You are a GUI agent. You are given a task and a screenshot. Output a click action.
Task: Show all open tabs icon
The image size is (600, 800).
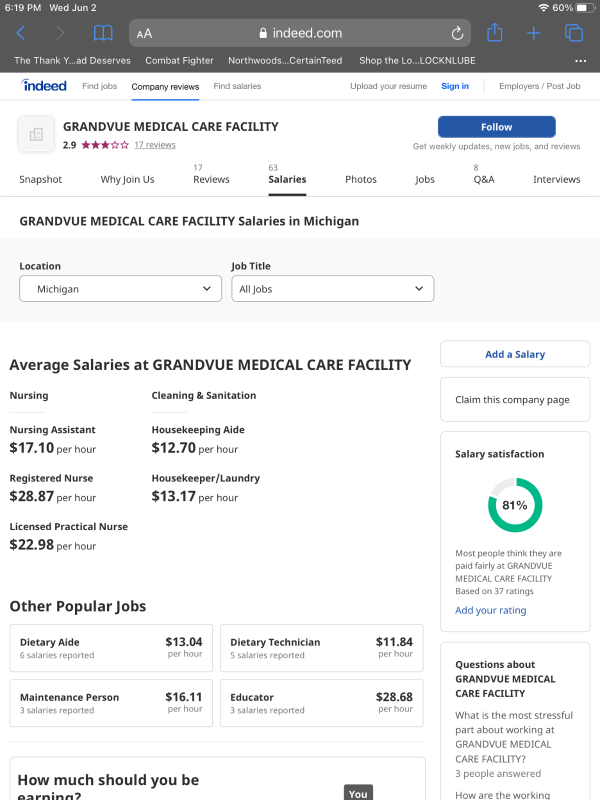(573, 33)
